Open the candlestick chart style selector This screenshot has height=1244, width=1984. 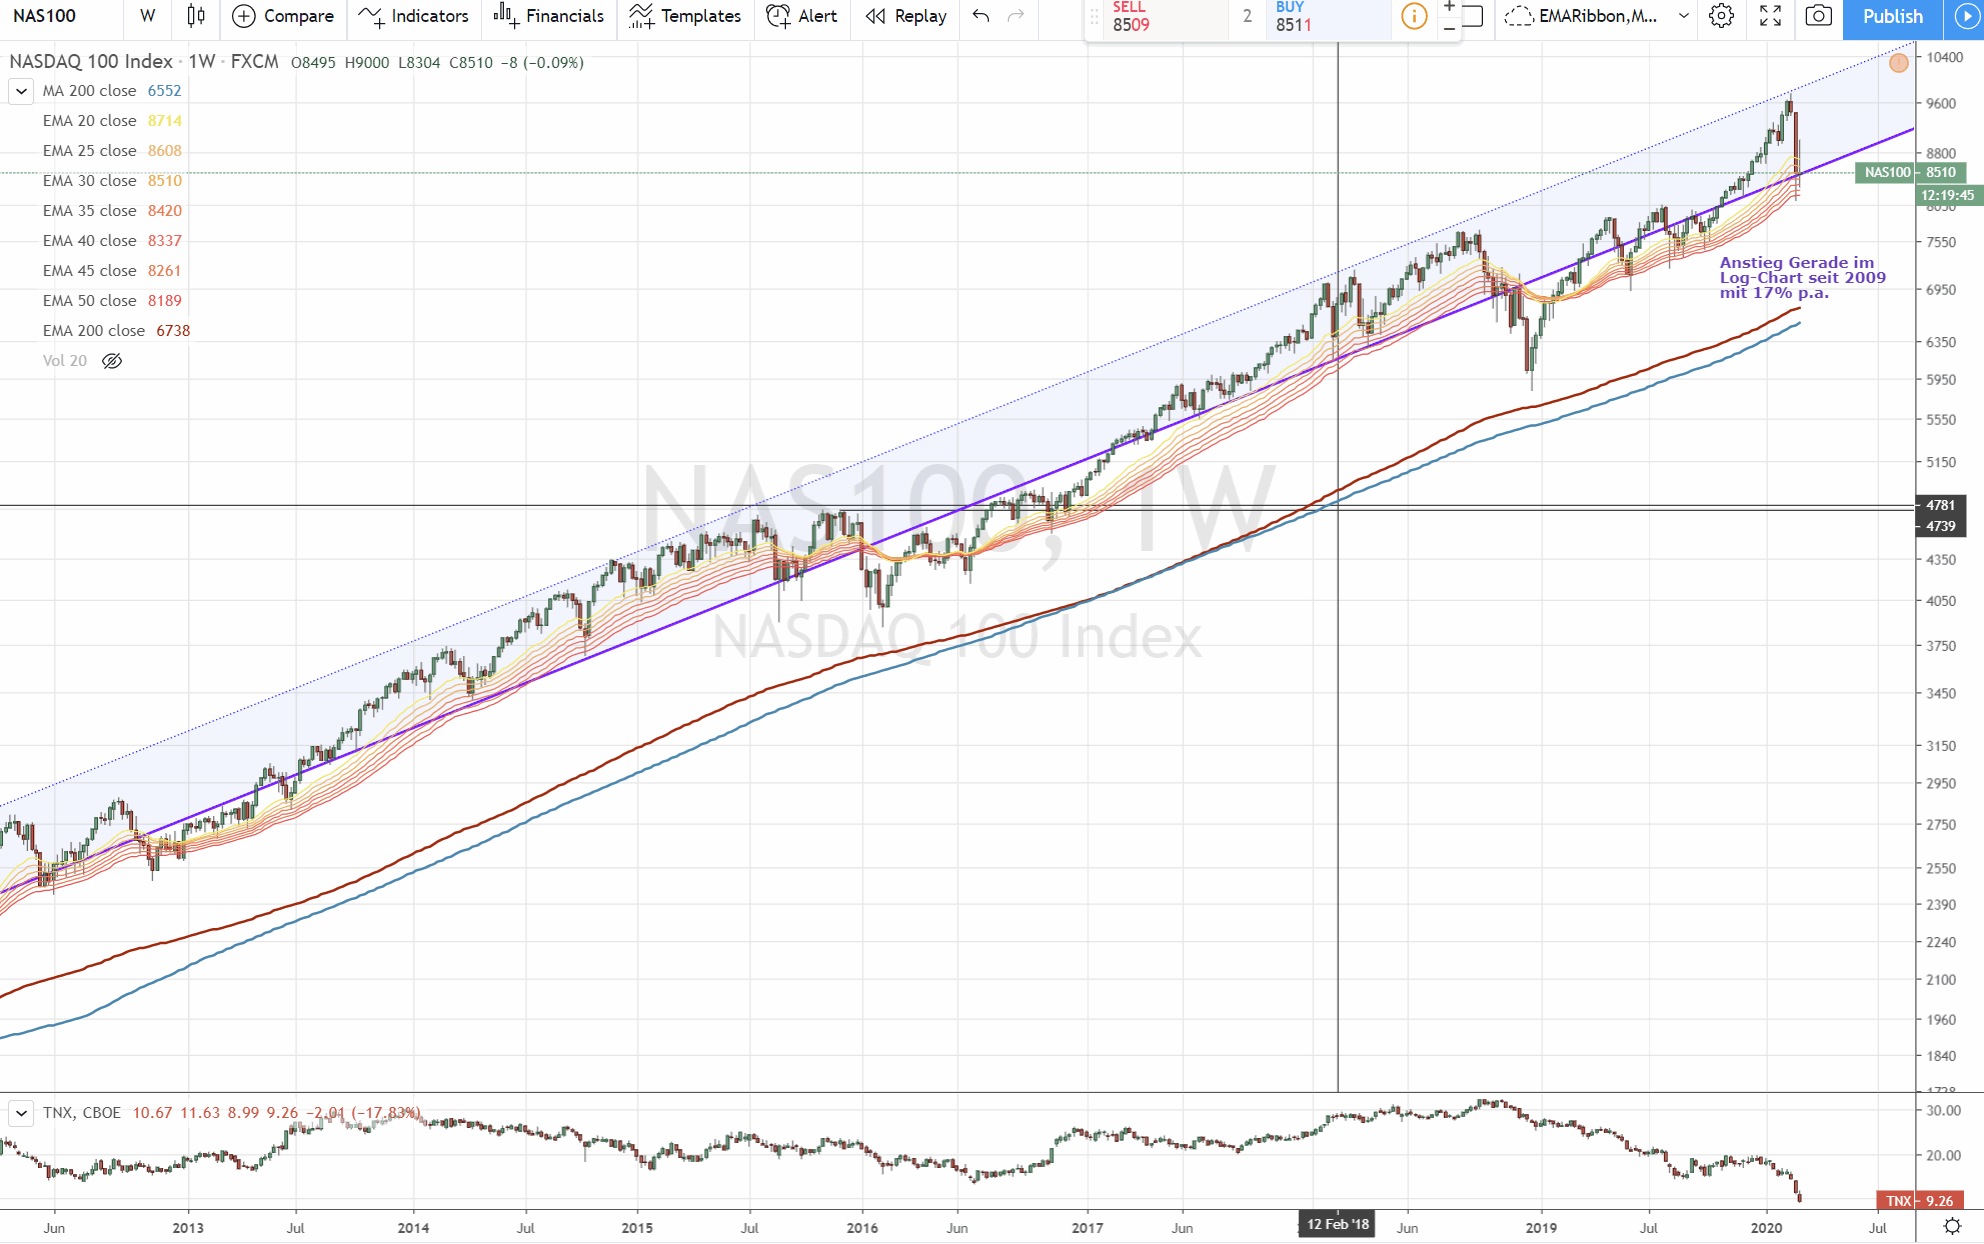click(x=196, y=16)
